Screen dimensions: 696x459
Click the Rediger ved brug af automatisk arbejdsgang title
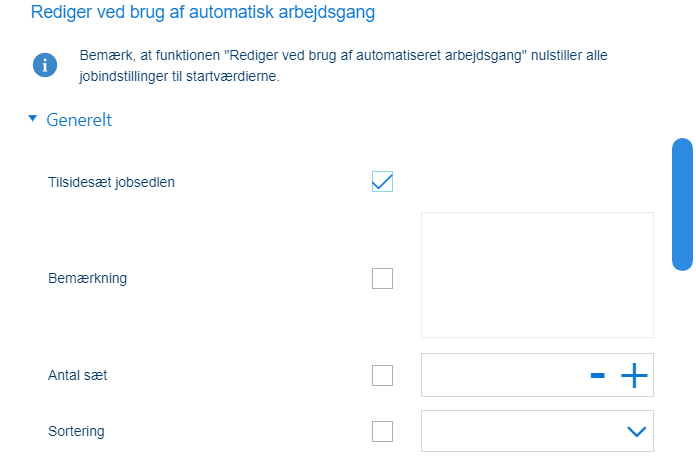coord(203,12)
